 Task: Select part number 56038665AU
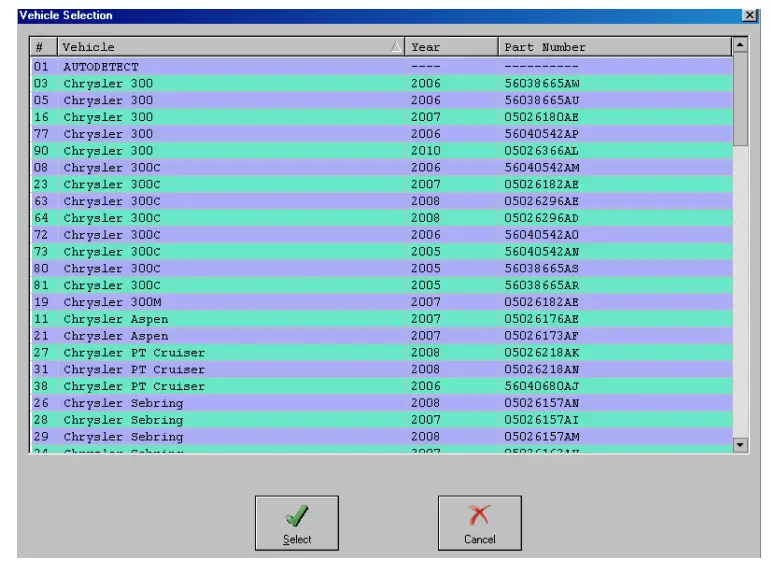[x=542, y=100]
